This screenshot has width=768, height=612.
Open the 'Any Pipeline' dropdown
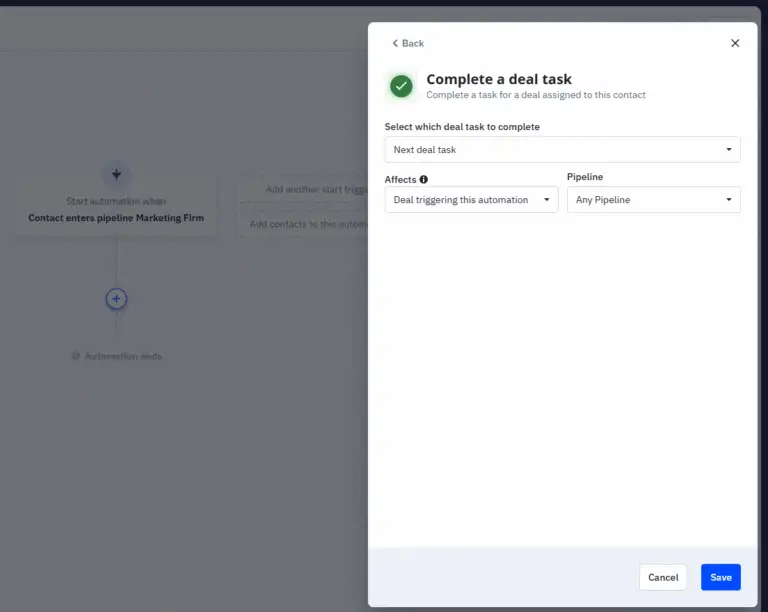pyautogui.click(x=653, y=200)
